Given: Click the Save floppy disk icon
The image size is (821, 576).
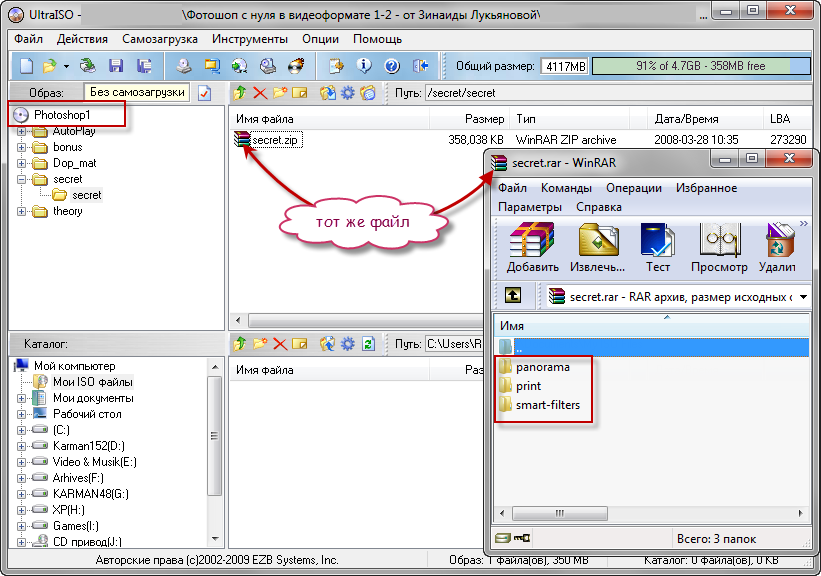Looking at the screenshot, I should (x=116, y=66).
